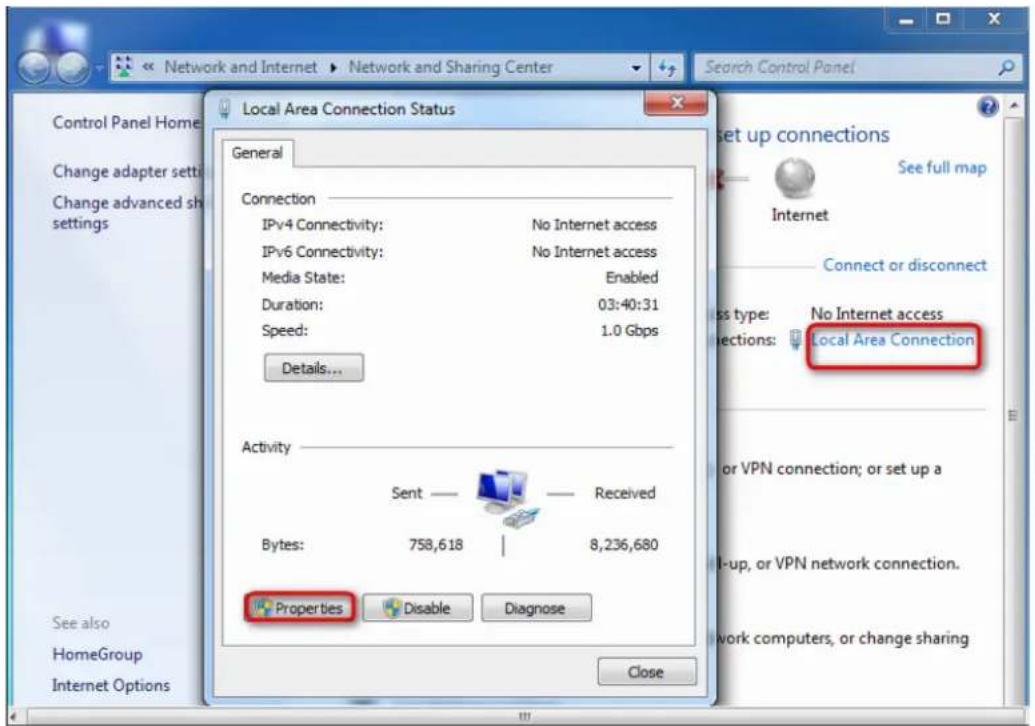This screenshot has width=1035, height=726.
Task: Click See full map link
Action: pyautogui.click(x=942, y=167)
